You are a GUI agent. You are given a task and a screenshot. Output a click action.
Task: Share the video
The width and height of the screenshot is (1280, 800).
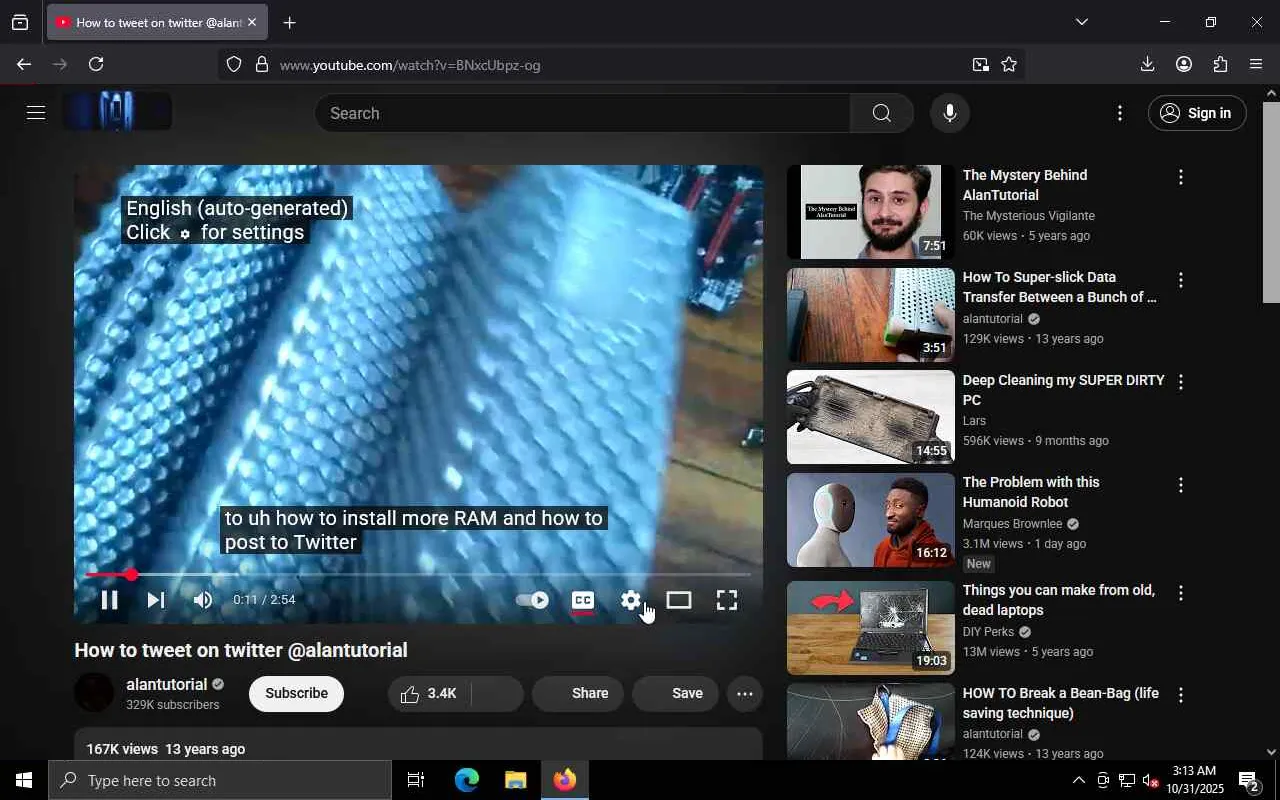578,693
